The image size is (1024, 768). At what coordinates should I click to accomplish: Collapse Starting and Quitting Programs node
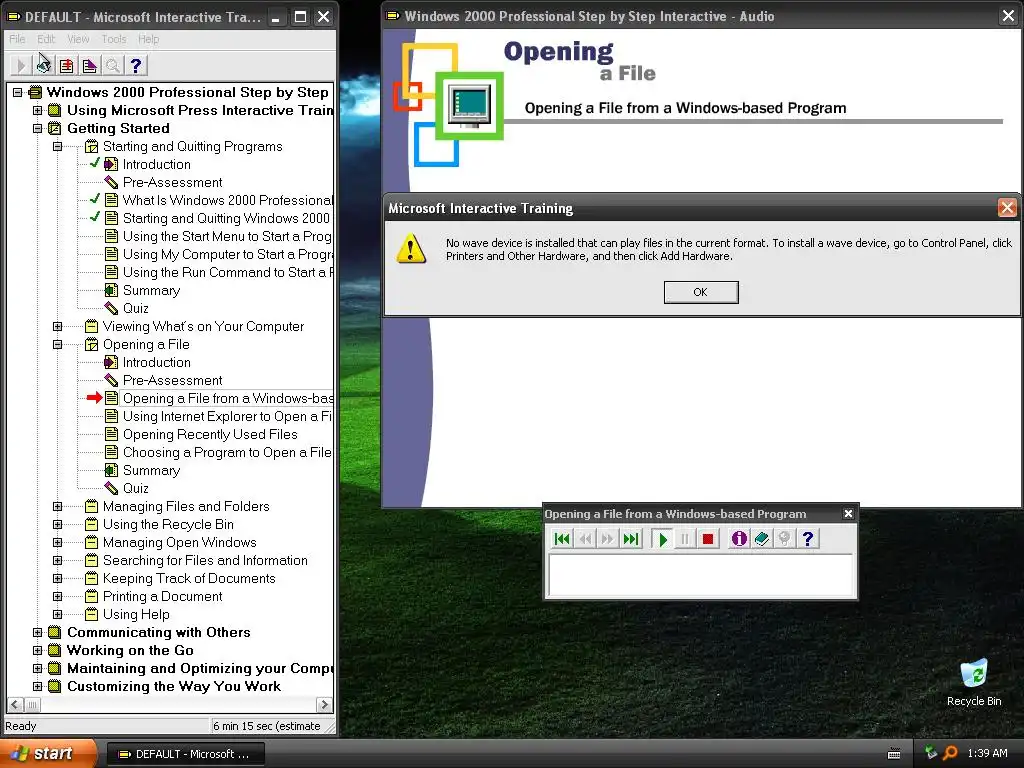click(x=57, y=146)
